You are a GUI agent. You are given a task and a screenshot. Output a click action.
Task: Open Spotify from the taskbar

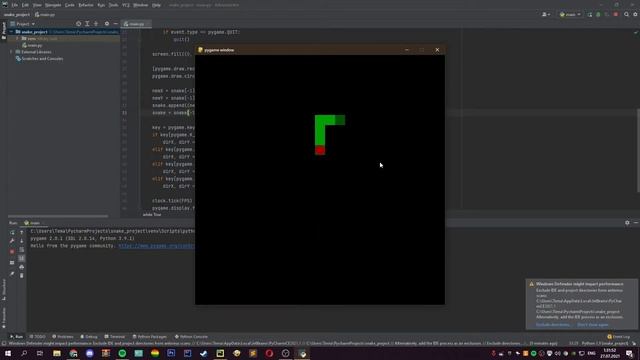(122, 353)
